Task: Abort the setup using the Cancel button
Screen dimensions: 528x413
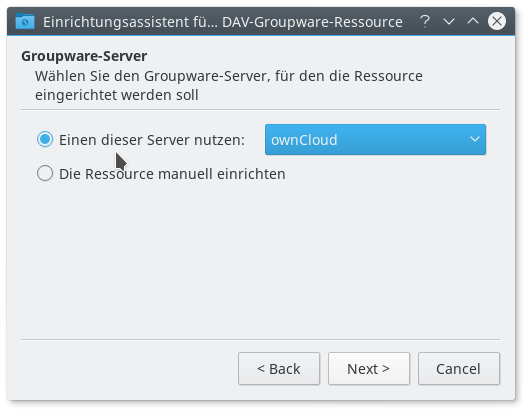Action: 459,369
